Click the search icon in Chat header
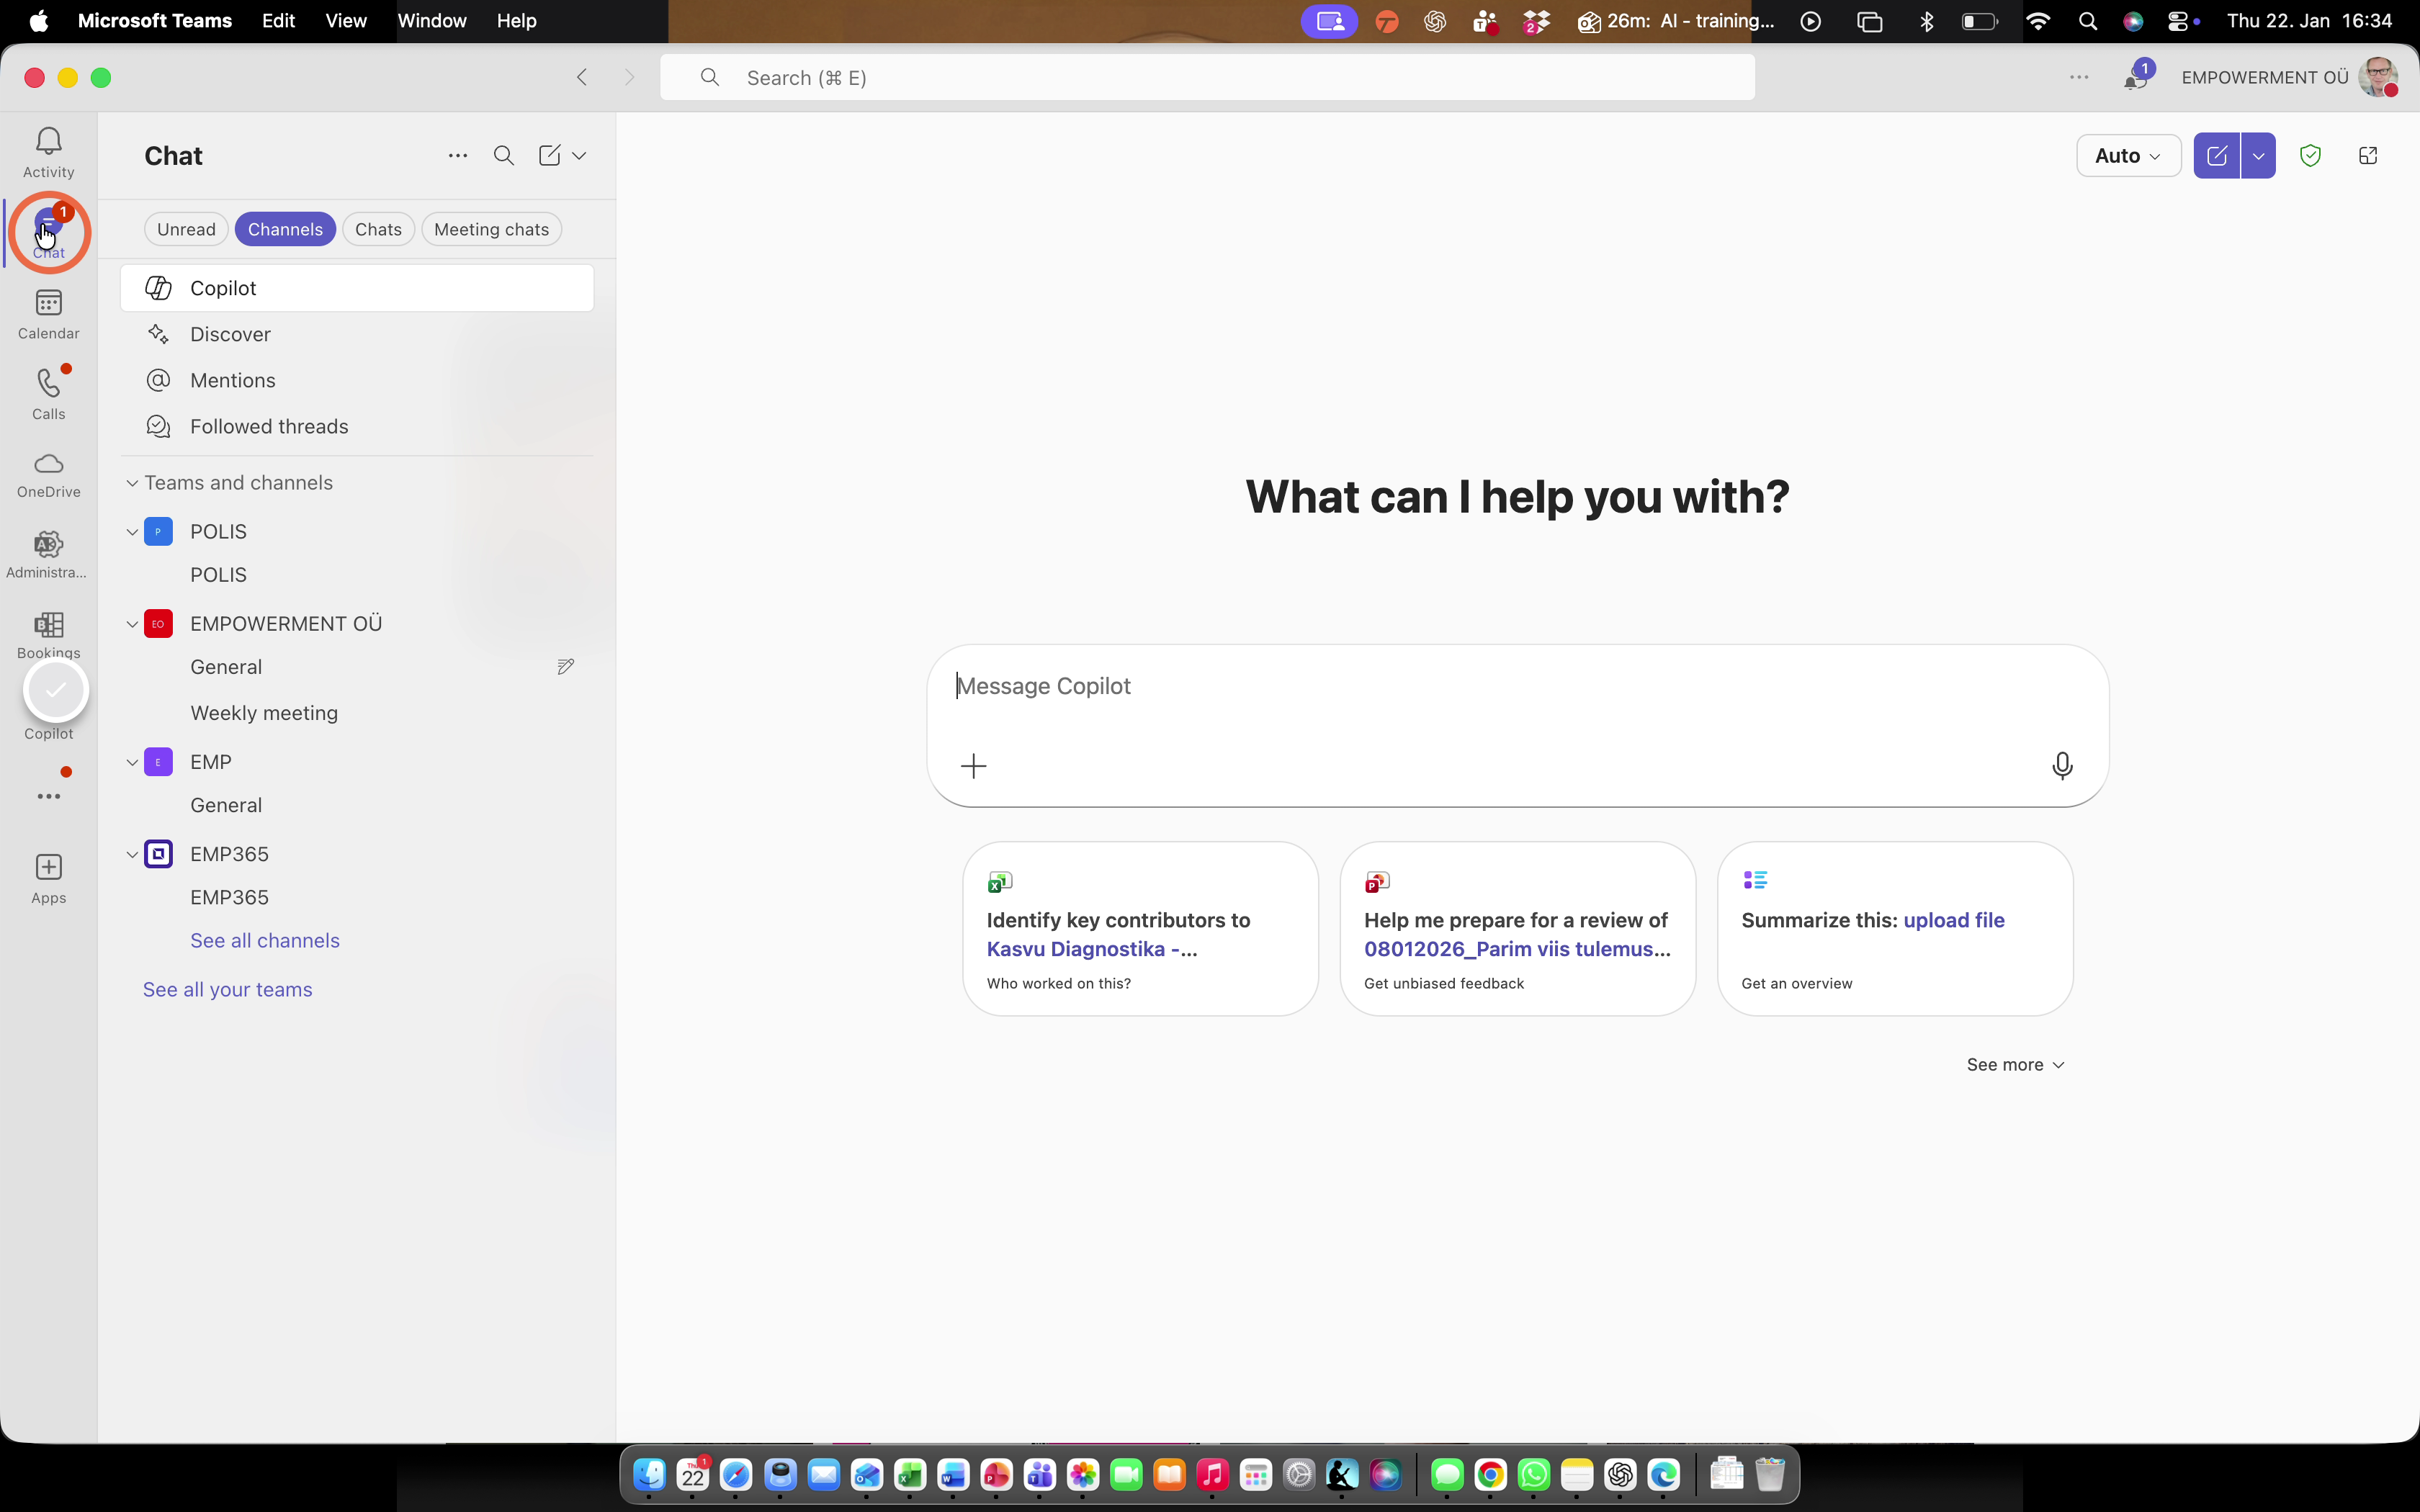The height and width of the screenshot is (1512, 2420). [x=504, y=155]
